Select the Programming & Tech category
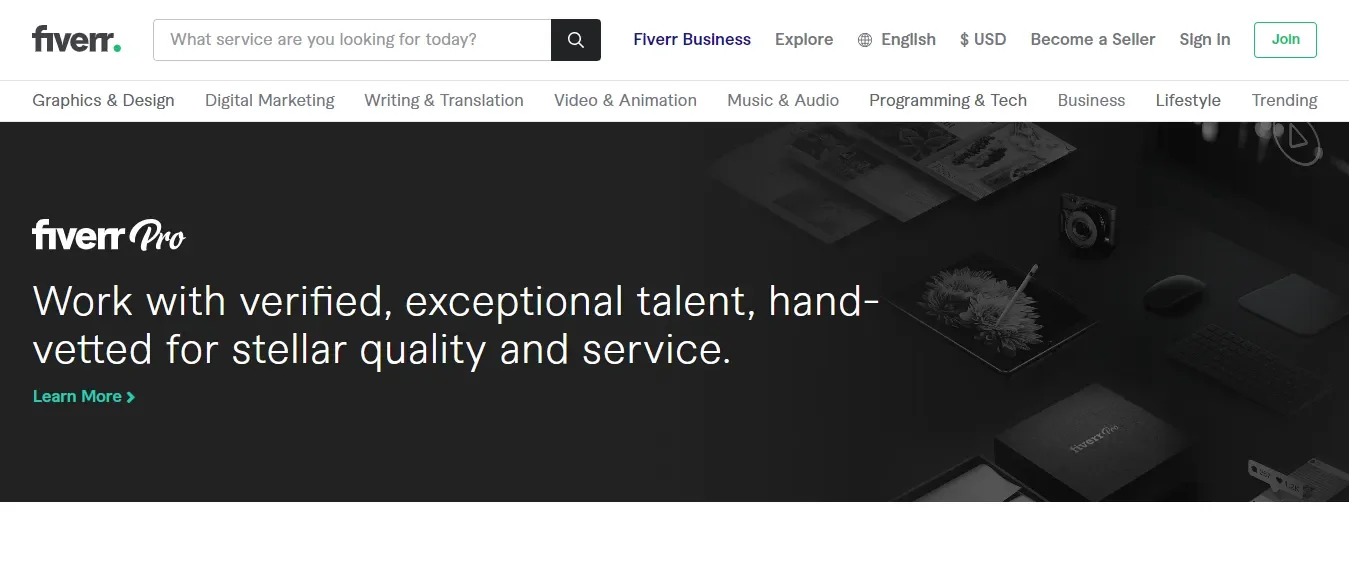Screen dimensions: 1349x572 [948, 100]
